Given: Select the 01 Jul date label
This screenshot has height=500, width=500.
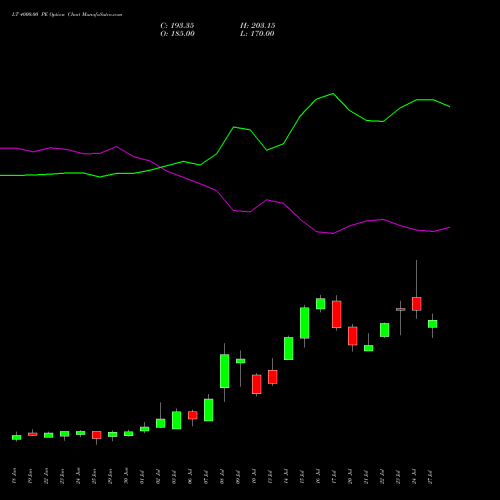Looking at the screenshot, I should point(142,476).
